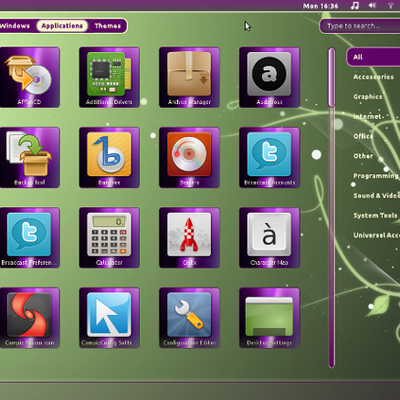Filter by Accessories category

pos(374,77)
